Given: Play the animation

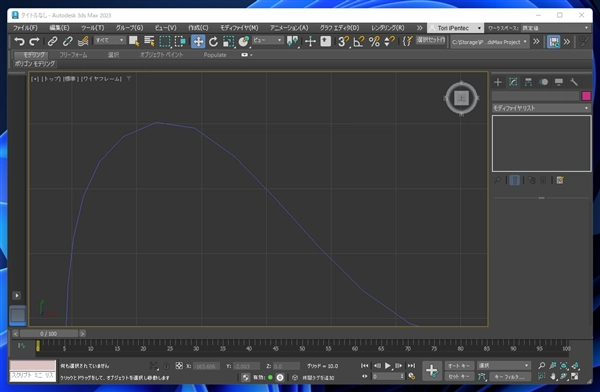Looking at the screenshot, I should [x=388, y=366].
